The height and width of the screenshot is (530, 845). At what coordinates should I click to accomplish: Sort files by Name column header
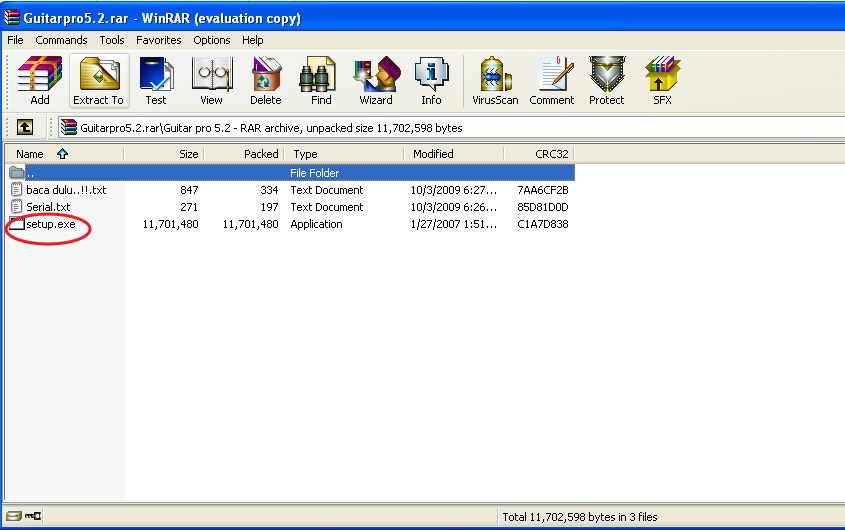tap(65, 154)
